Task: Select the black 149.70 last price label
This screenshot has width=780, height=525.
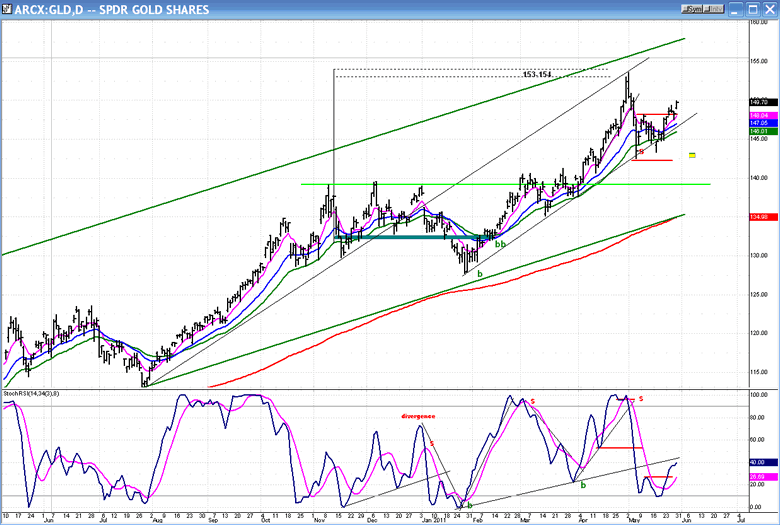Action: pyautogui.click(x=758, y=101)
